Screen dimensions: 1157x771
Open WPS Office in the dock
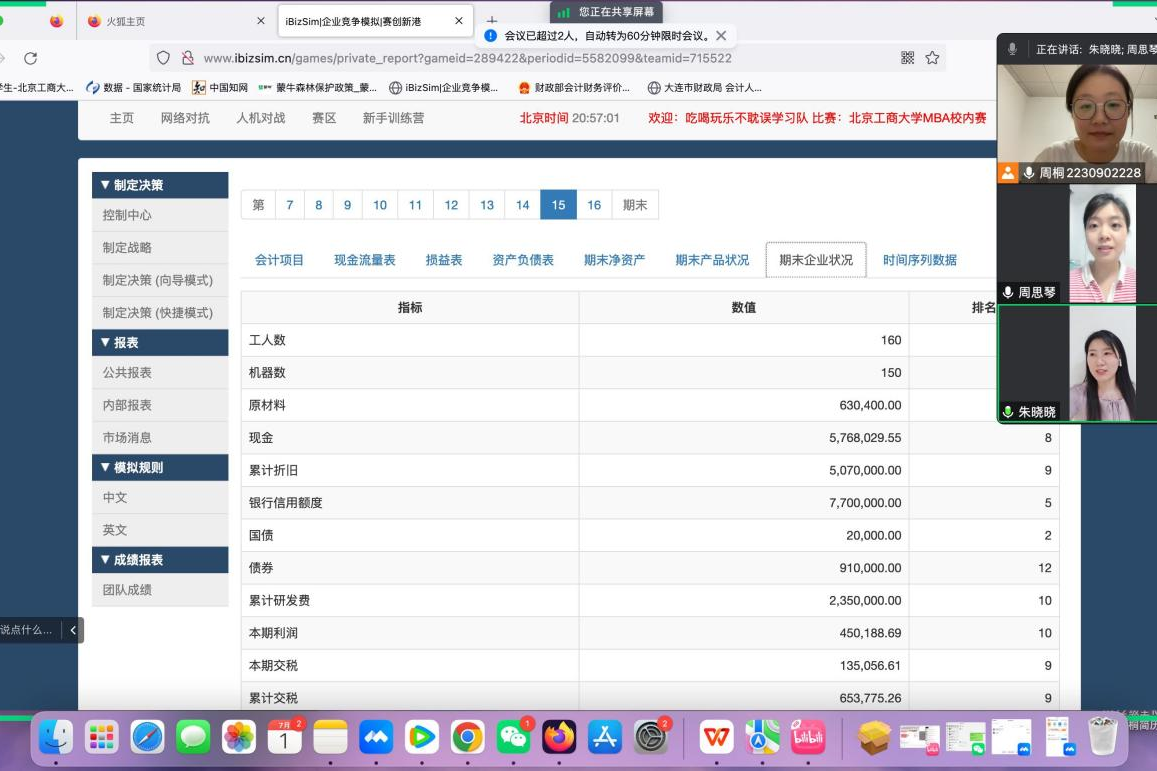click(x=716, y=738)
